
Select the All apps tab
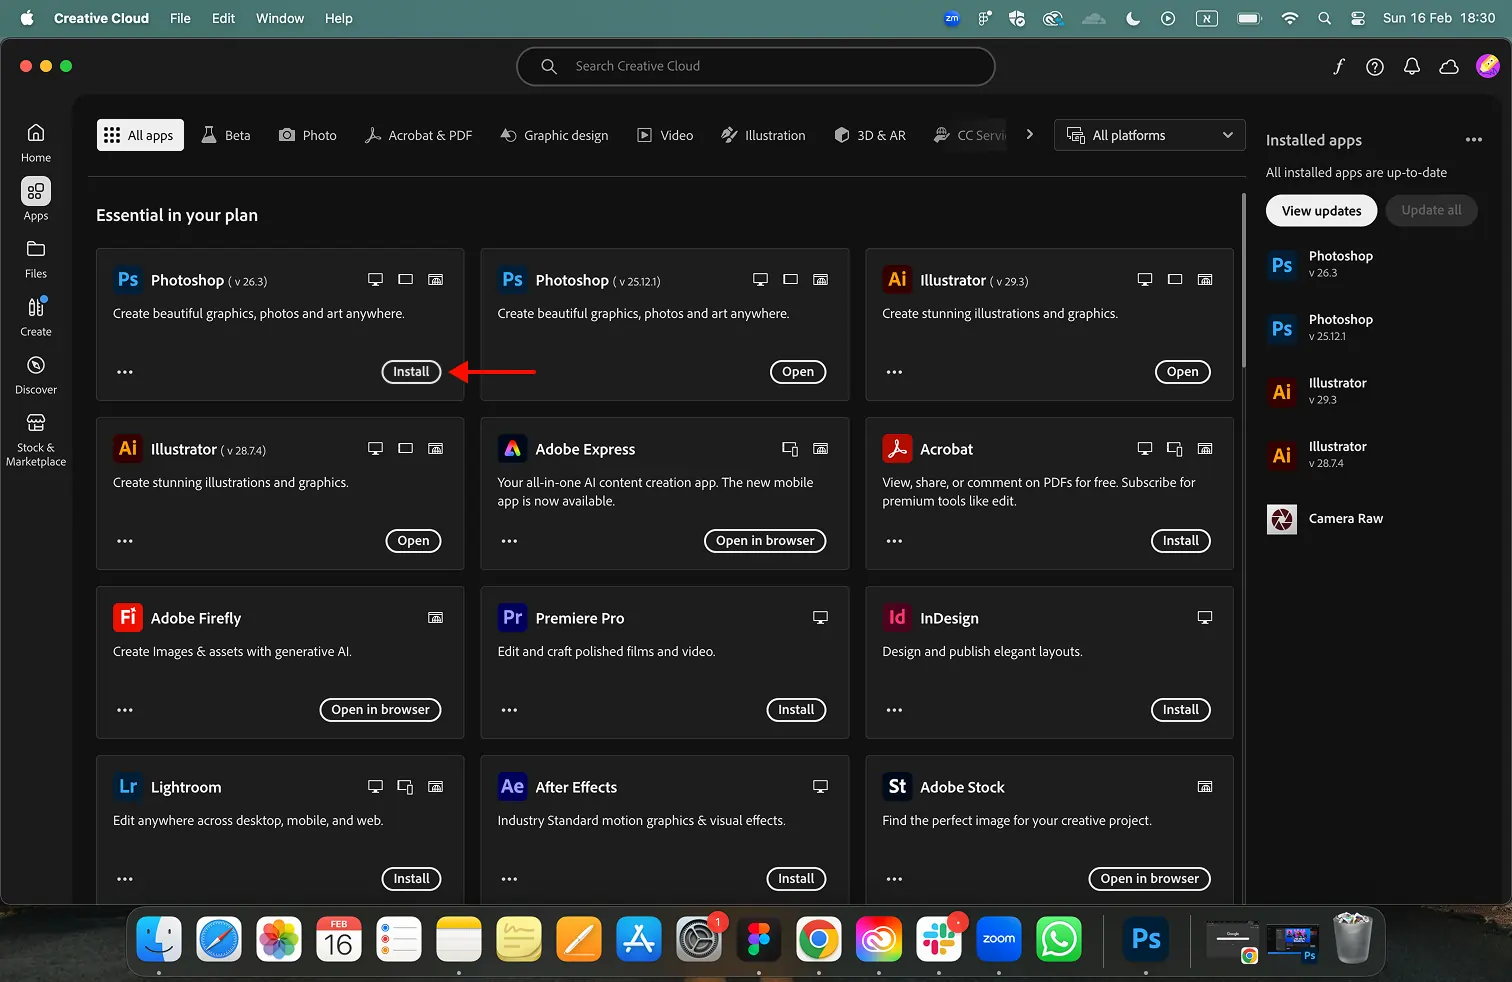coord(140,135)
